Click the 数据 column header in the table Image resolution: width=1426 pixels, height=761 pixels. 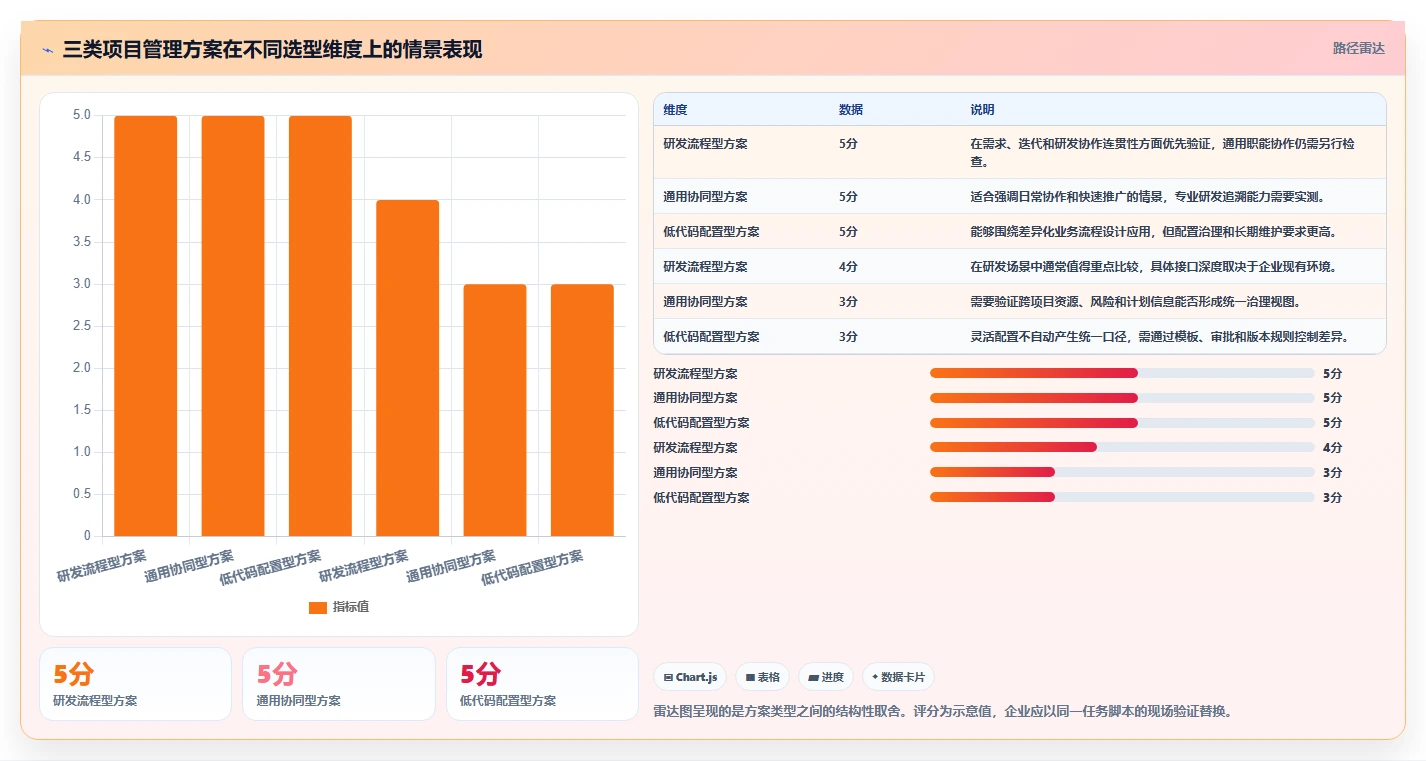tap(851, 110)
